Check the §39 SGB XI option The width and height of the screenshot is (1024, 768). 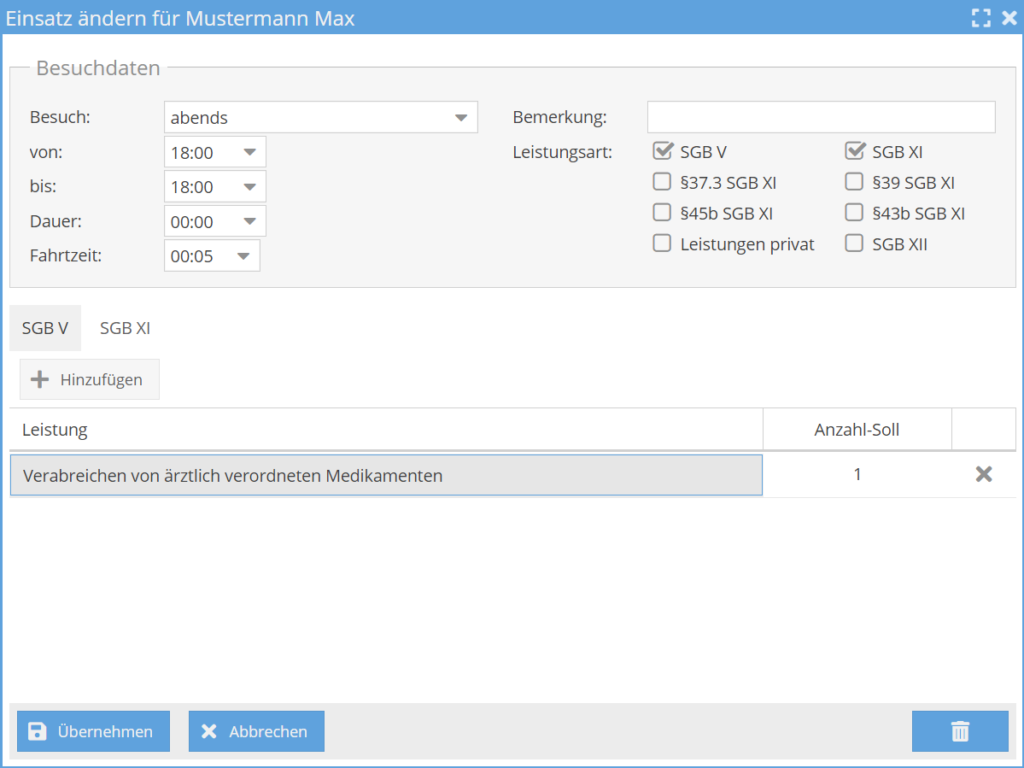pos(854,182)
